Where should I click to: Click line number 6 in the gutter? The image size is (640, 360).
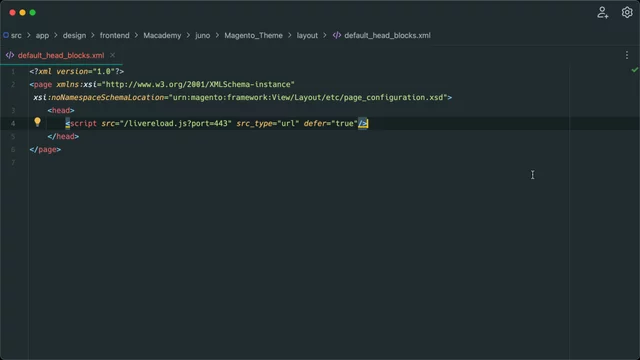point(13,150)
